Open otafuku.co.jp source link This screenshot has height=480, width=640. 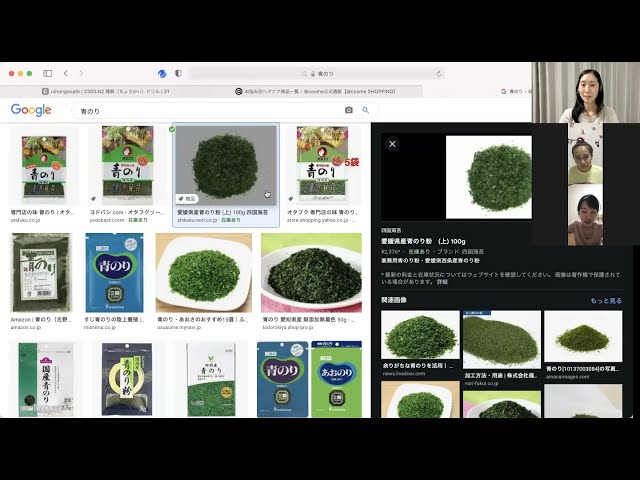pos(25,220)
